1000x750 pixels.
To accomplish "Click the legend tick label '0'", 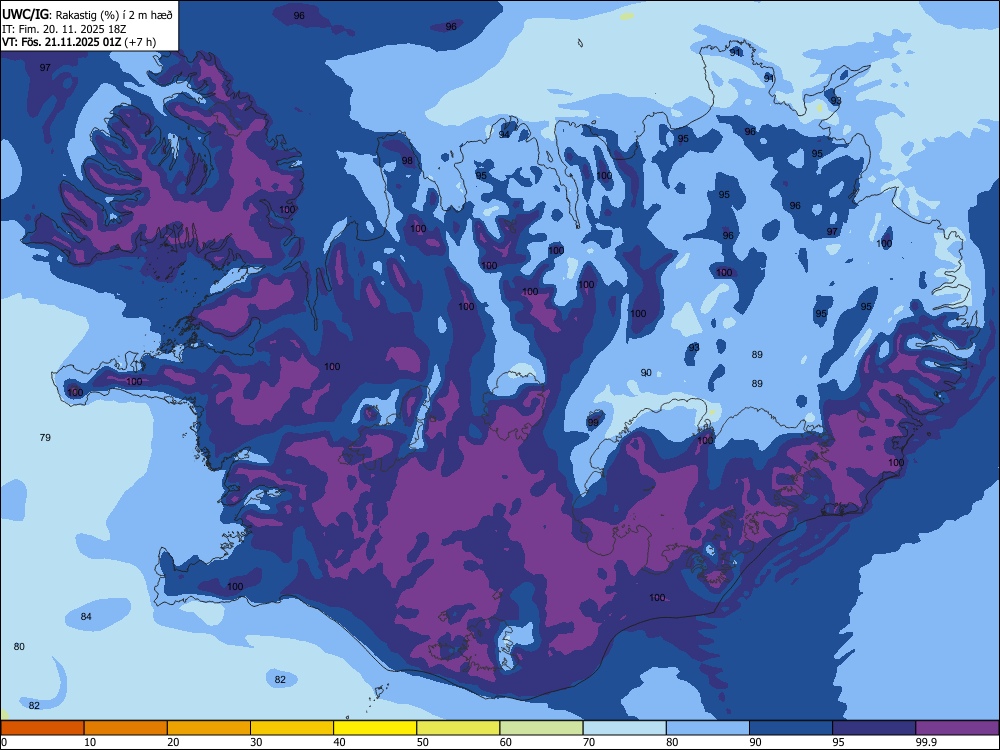I will pos(4,742).
